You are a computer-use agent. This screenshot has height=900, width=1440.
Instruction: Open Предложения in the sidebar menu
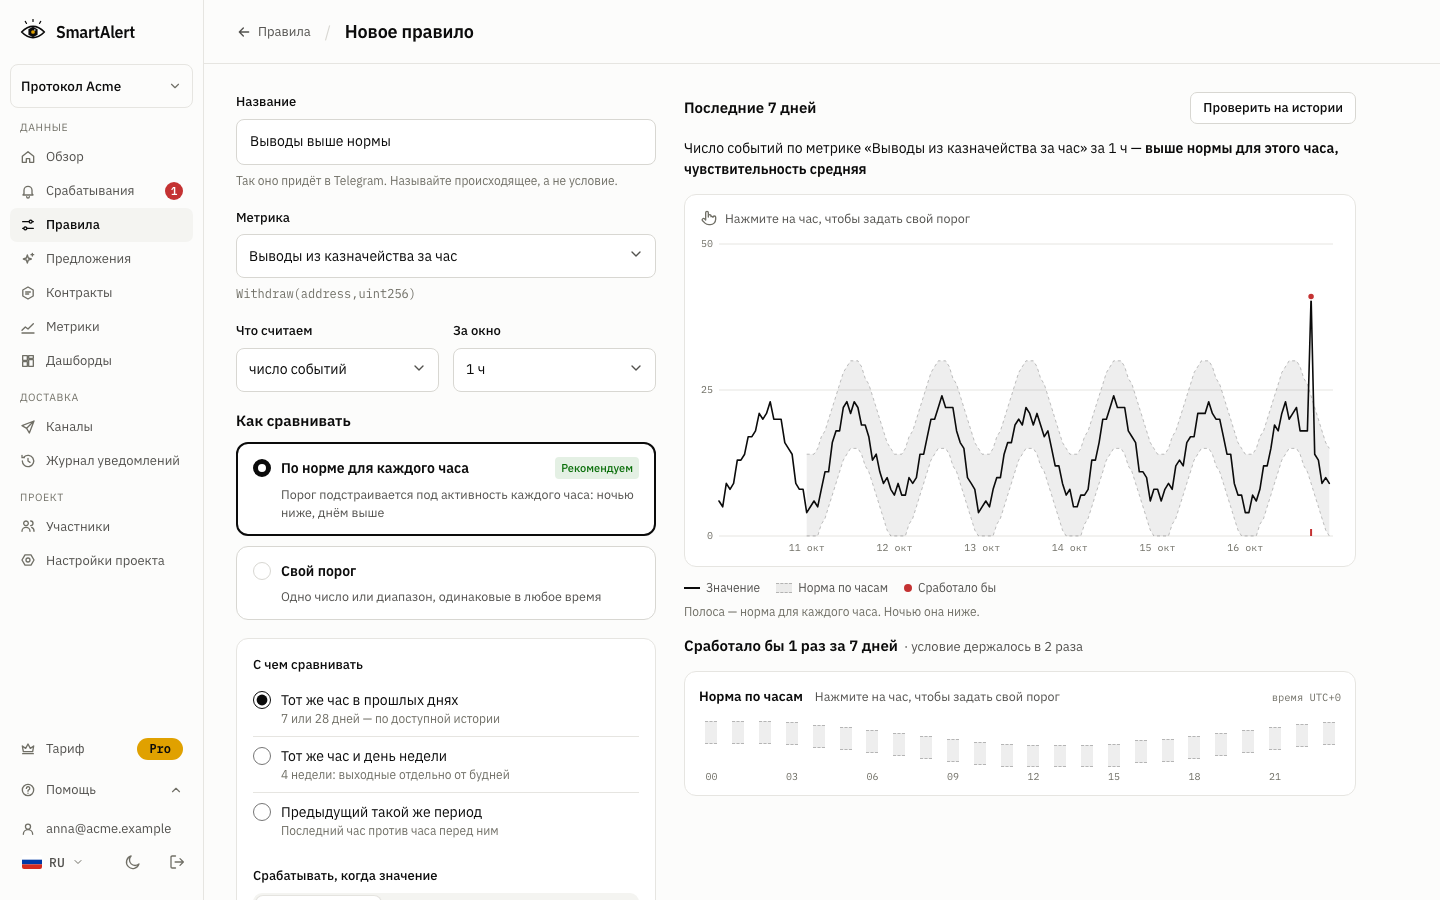point(101,259)
